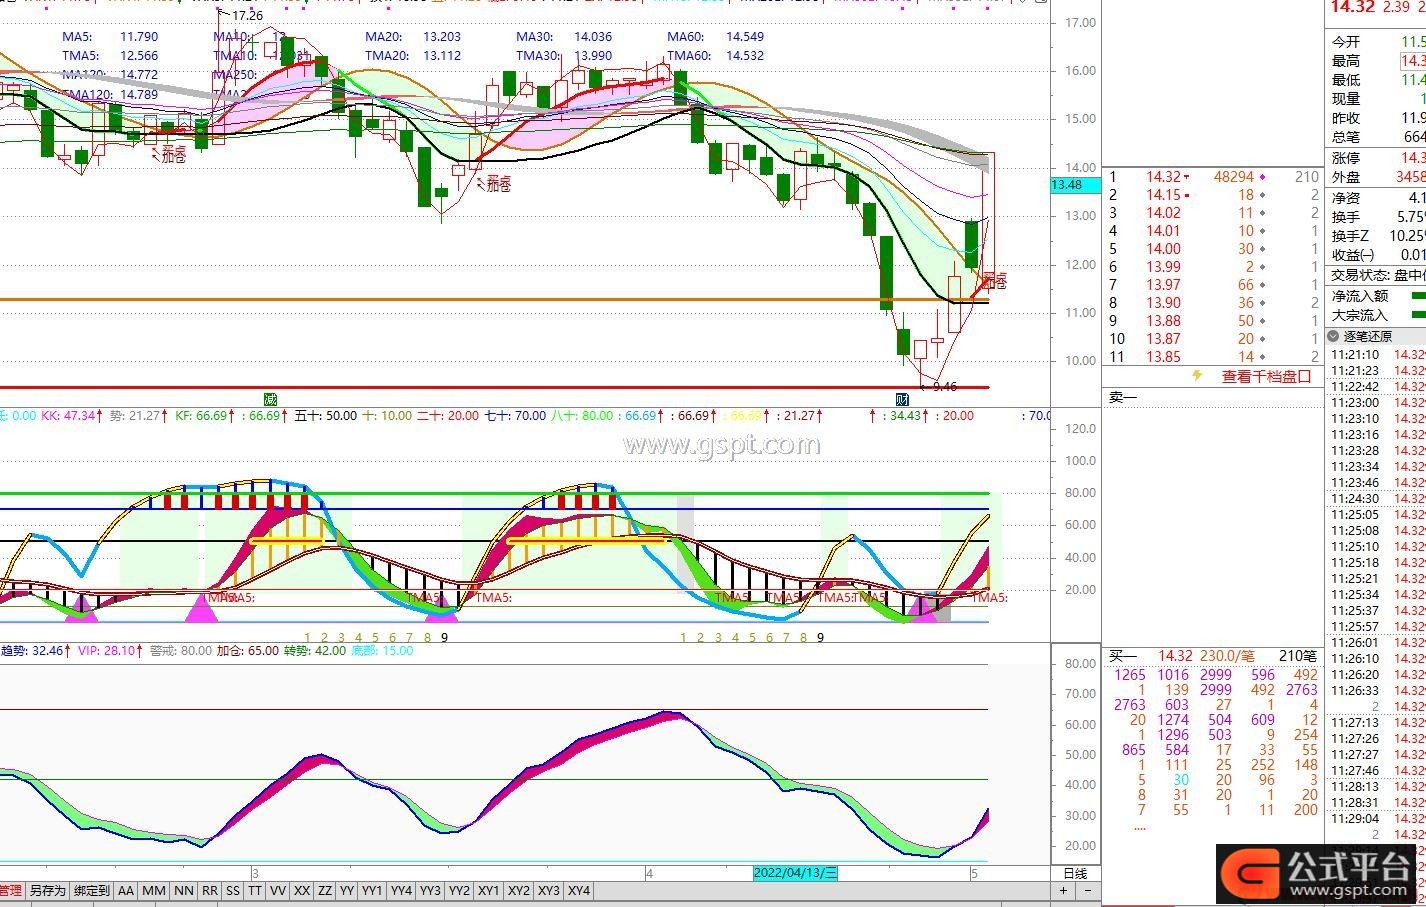Switch to the AA template tab
Screen dimensions: 1426x907
point(126,890)
